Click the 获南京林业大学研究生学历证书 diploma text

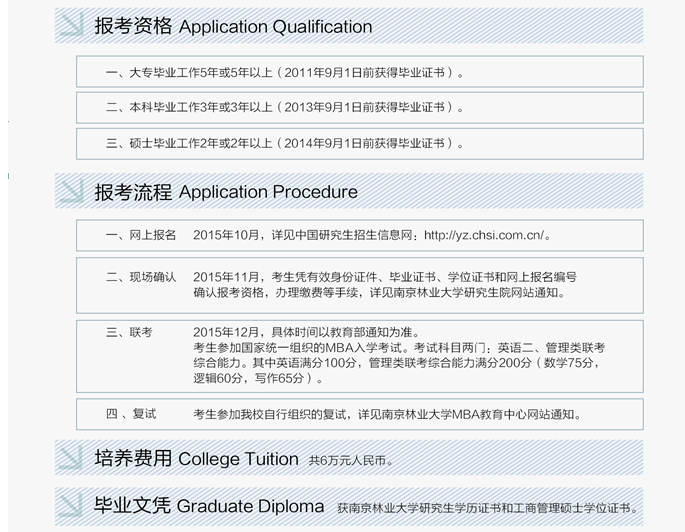487,508
